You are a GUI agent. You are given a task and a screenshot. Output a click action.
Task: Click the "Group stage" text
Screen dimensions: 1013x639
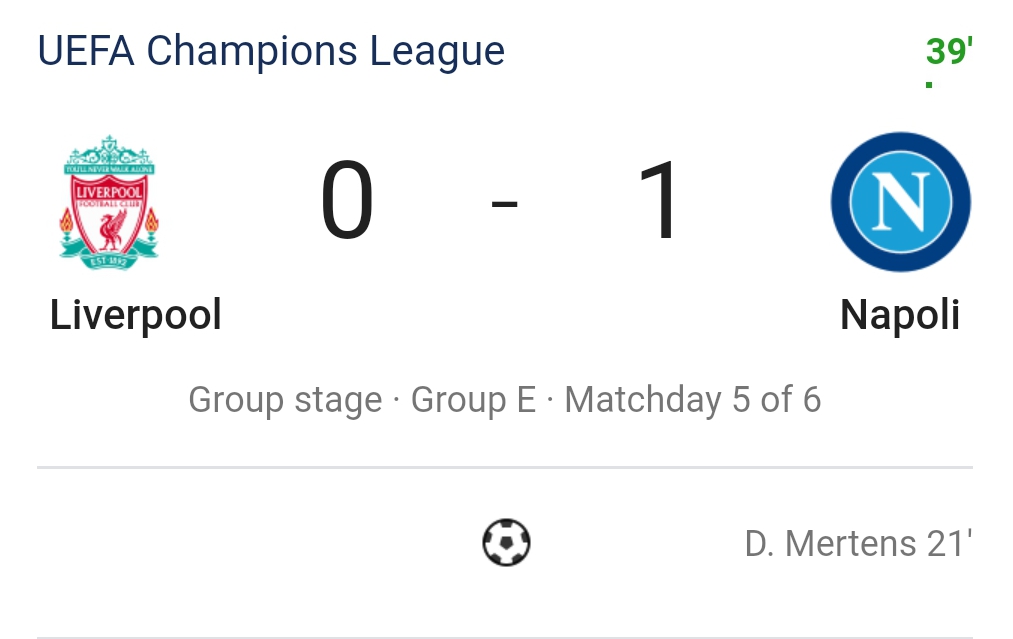[x=285, y=400]
